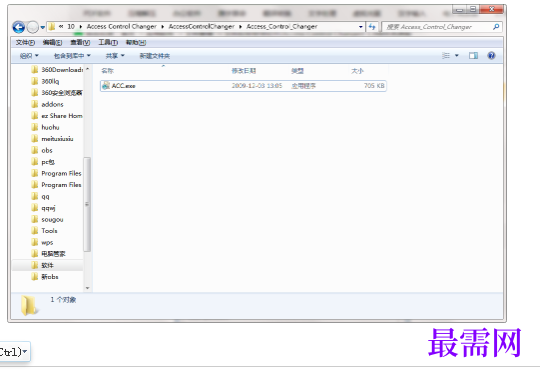Click the wps folder icon in tree
The image size is (540, 374).
(x=34, y=242)
